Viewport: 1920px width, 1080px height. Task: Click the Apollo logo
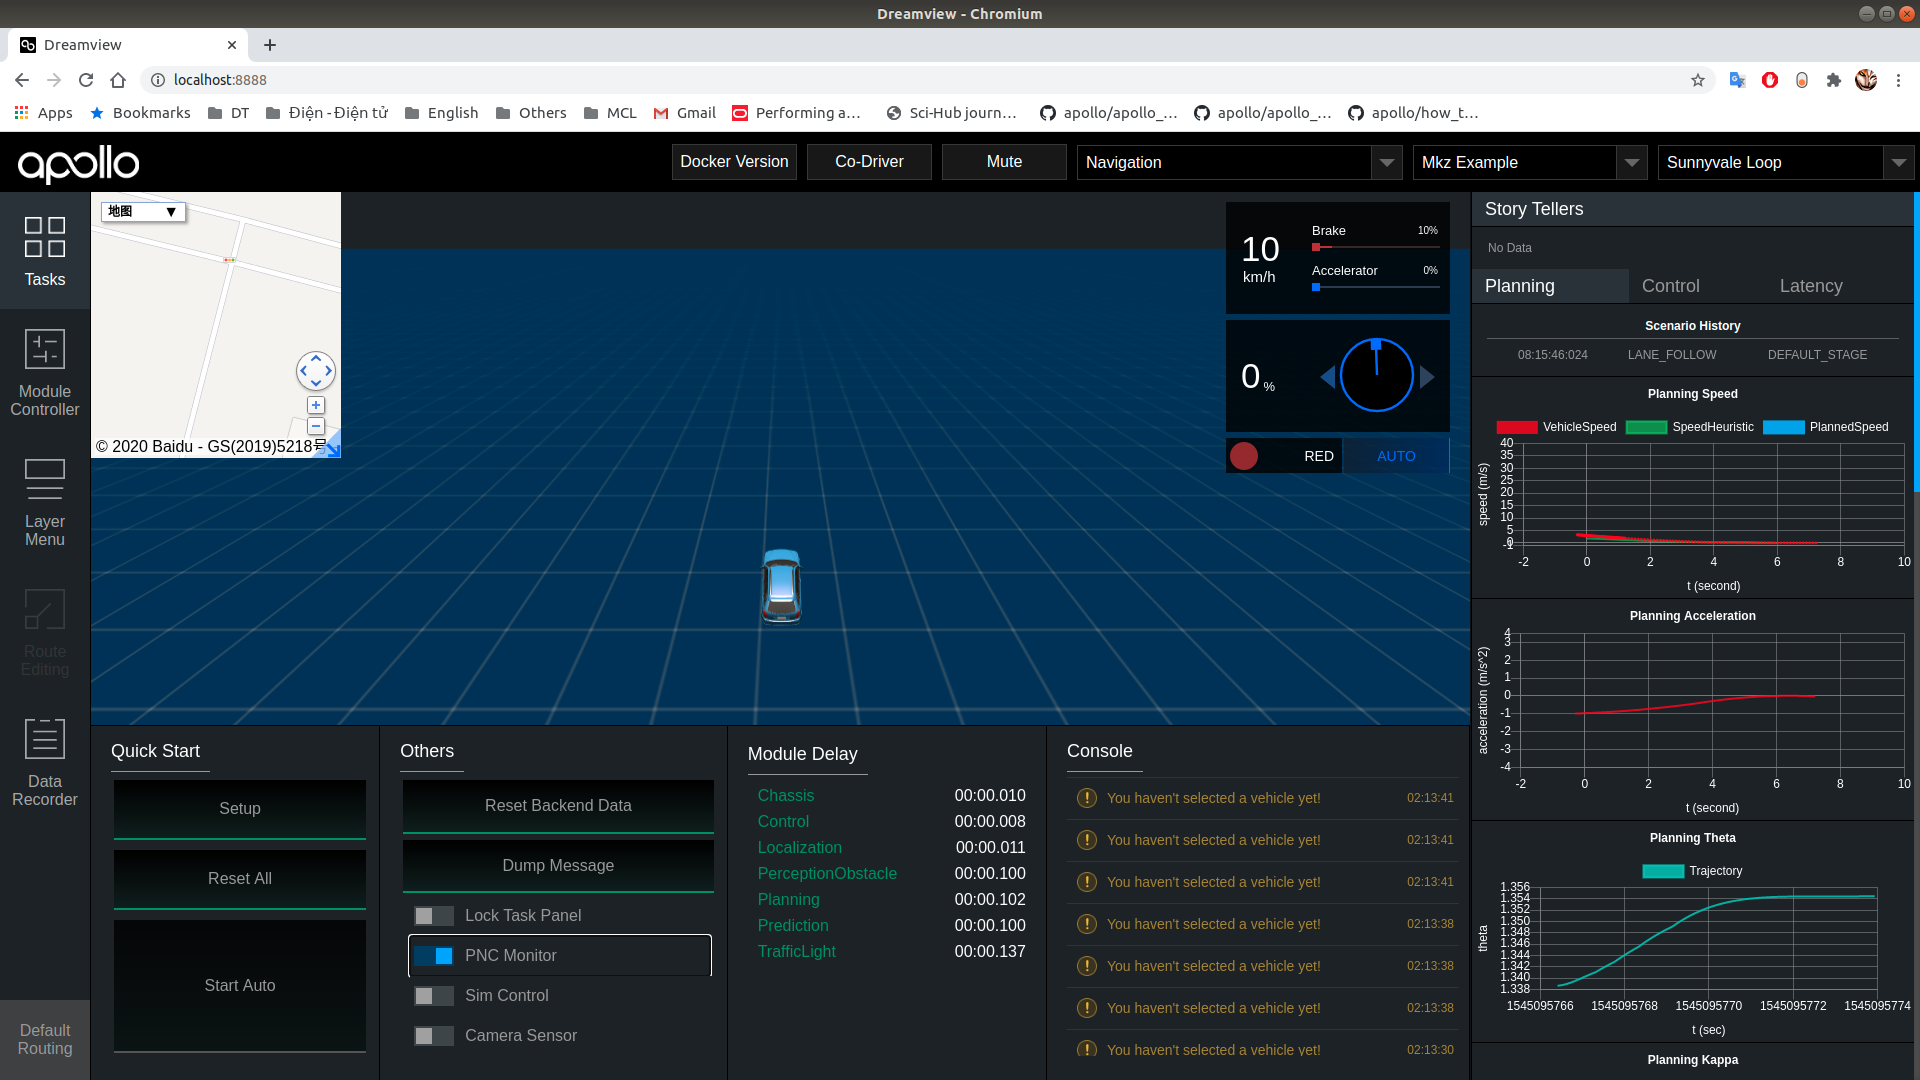pos(78,163)
